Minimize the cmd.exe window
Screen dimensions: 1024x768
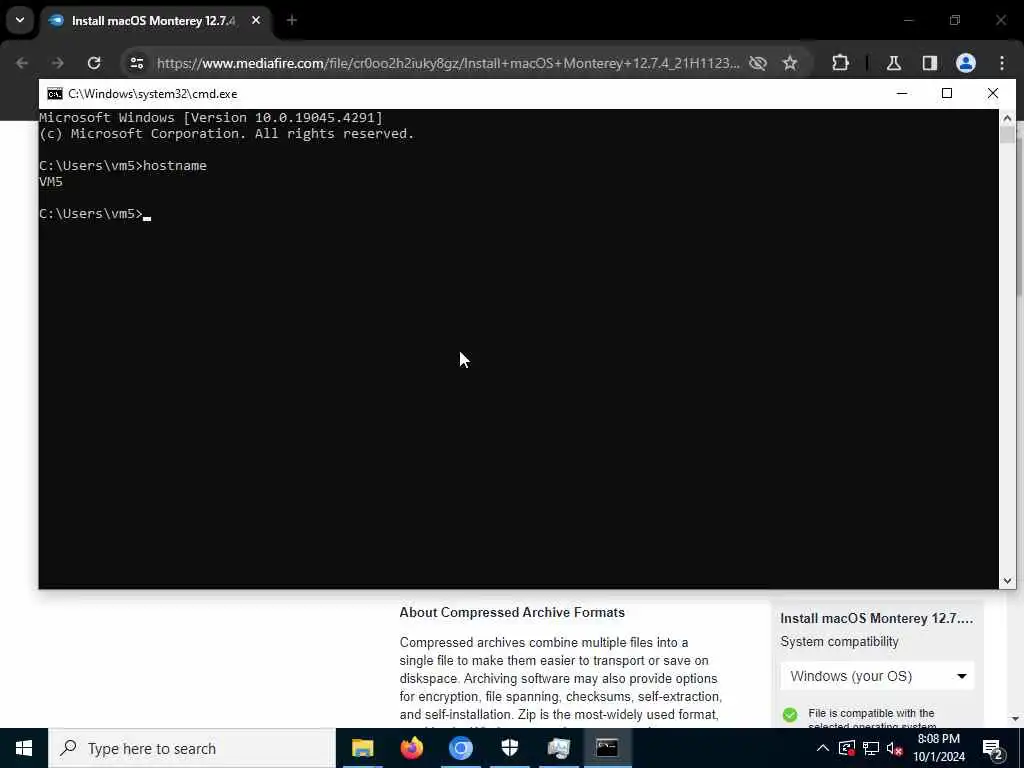point(902,93)
